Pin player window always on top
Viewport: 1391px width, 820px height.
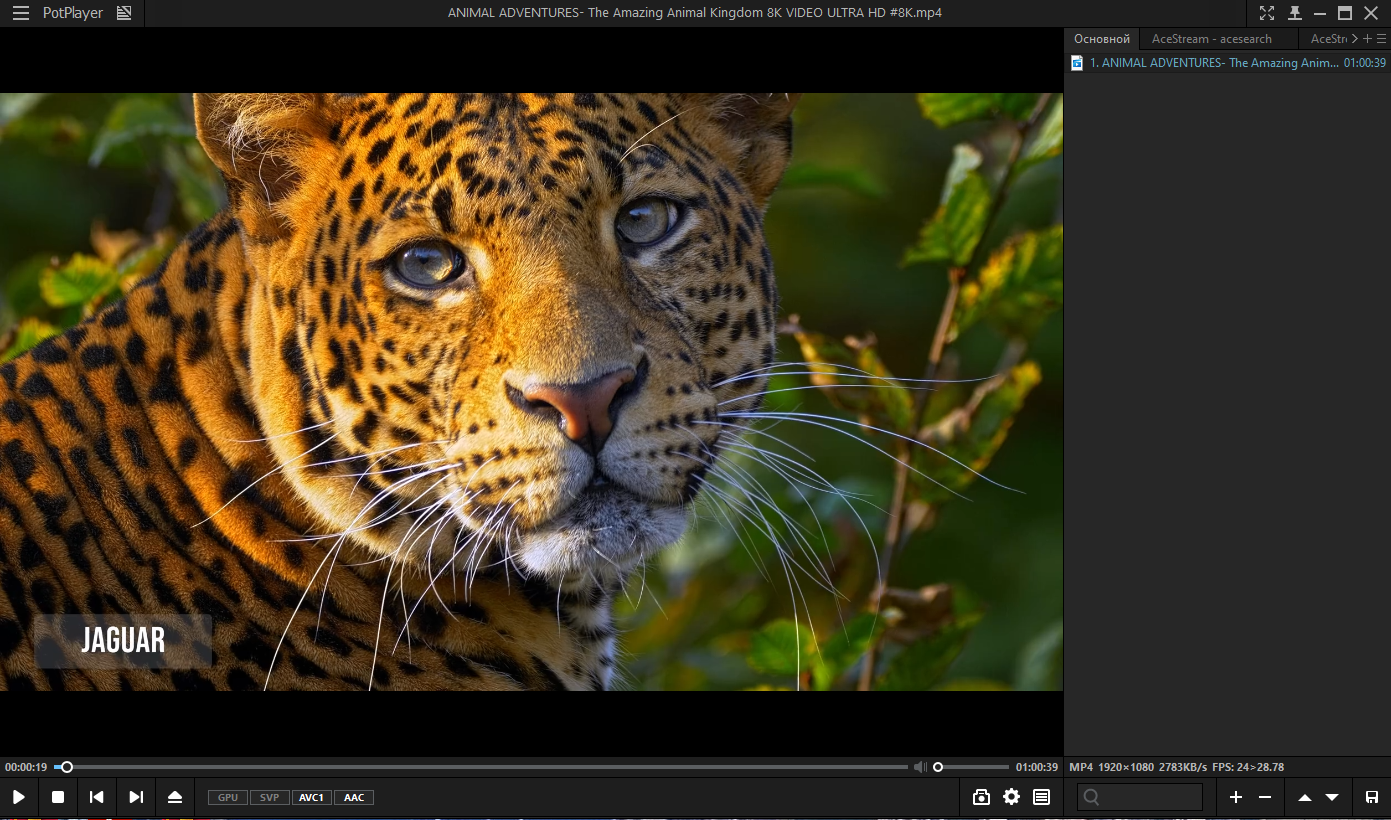point(1295,13)
